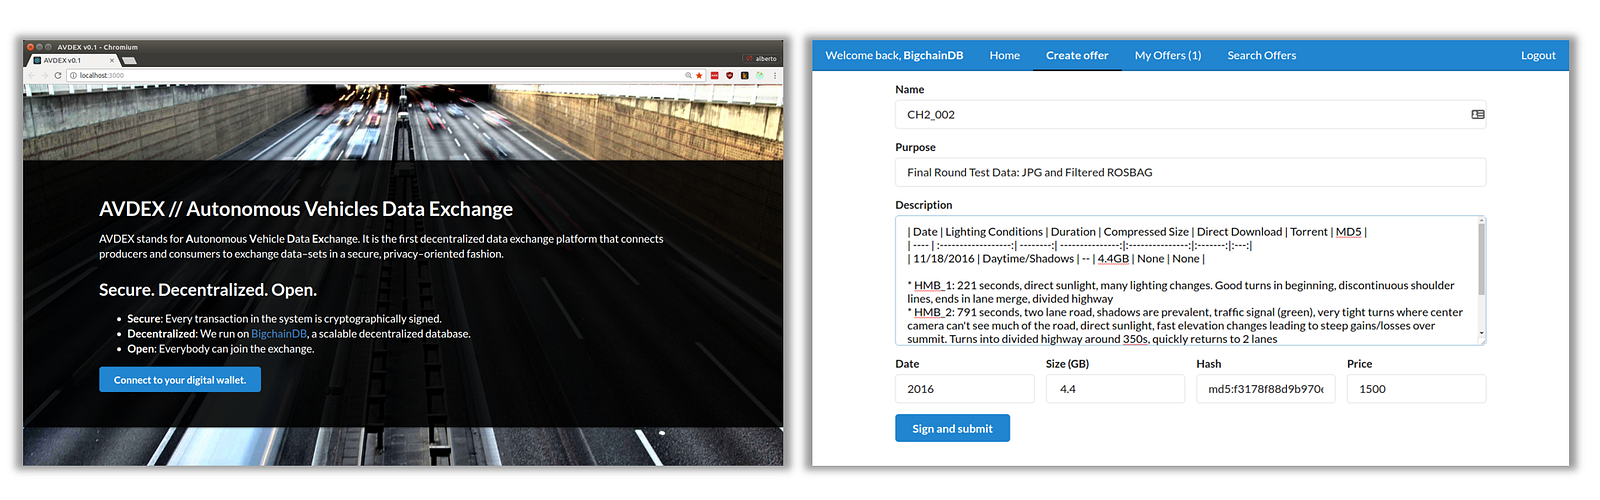
Task: Reload the page in Chromium
Action: [58, 75]
